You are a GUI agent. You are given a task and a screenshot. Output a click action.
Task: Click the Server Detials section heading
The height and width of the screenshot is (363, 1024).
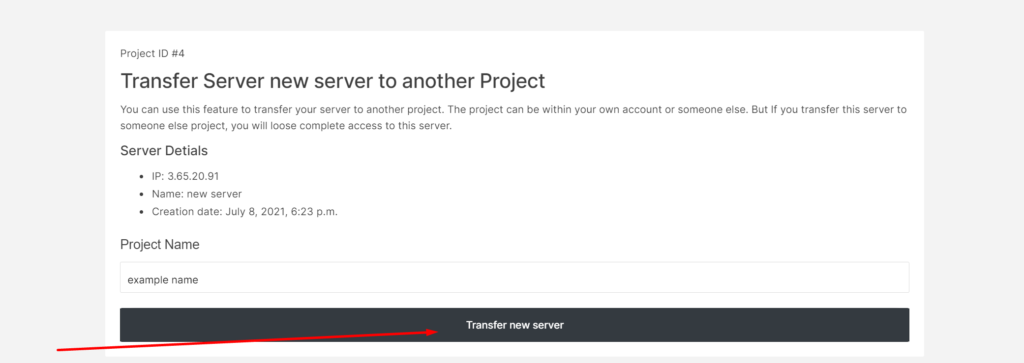(x=164, y=151)
